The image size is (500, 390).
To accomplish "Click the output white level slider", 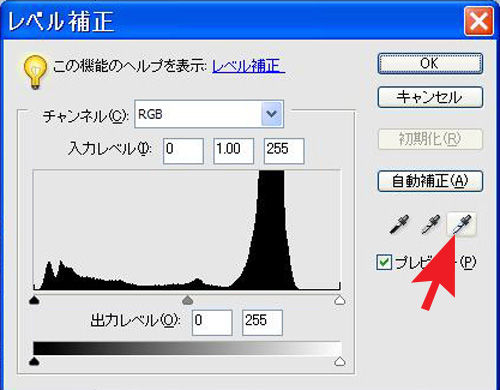I will (340, 361).
